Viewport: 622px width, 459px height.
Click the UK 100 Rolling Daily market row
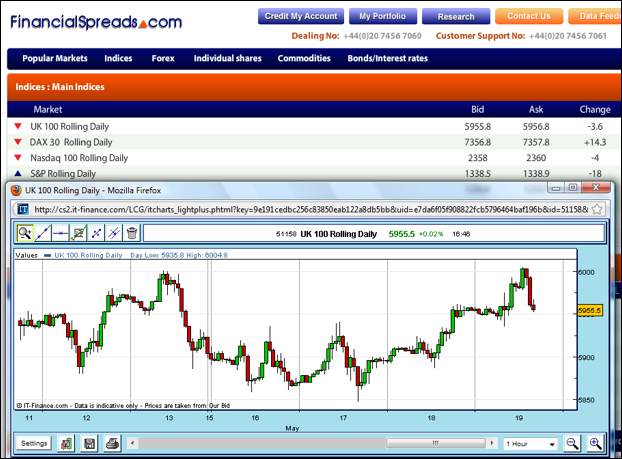(x=314, y=127)
